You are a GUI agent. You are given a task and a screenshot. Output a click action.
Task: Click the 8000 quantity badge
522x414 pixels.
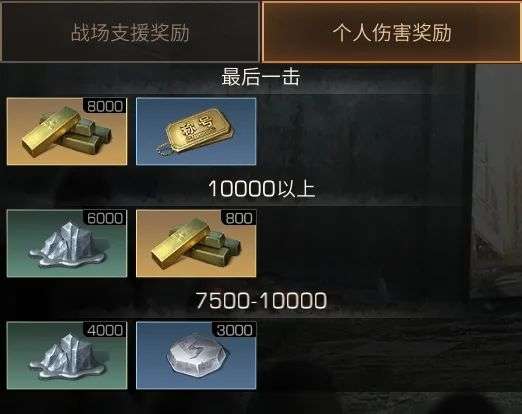(105, 106)
